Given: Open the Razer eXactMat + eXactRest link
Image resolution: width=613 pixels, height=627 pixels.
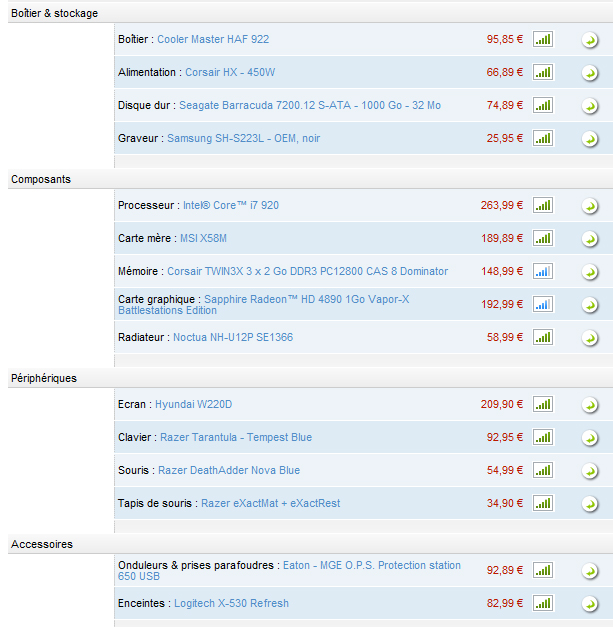Looking at the screenshot, I should pos(270,503).
